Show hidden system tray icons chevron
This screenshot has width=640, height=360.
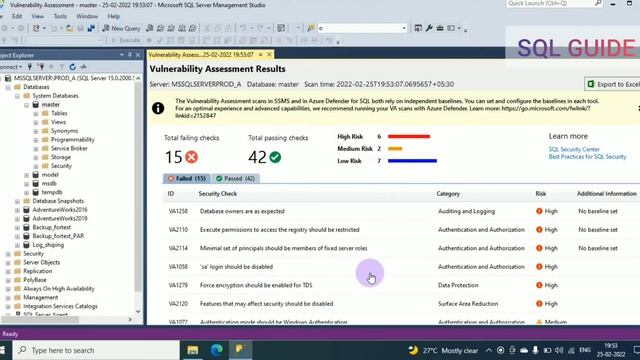[x=489, y=350]
